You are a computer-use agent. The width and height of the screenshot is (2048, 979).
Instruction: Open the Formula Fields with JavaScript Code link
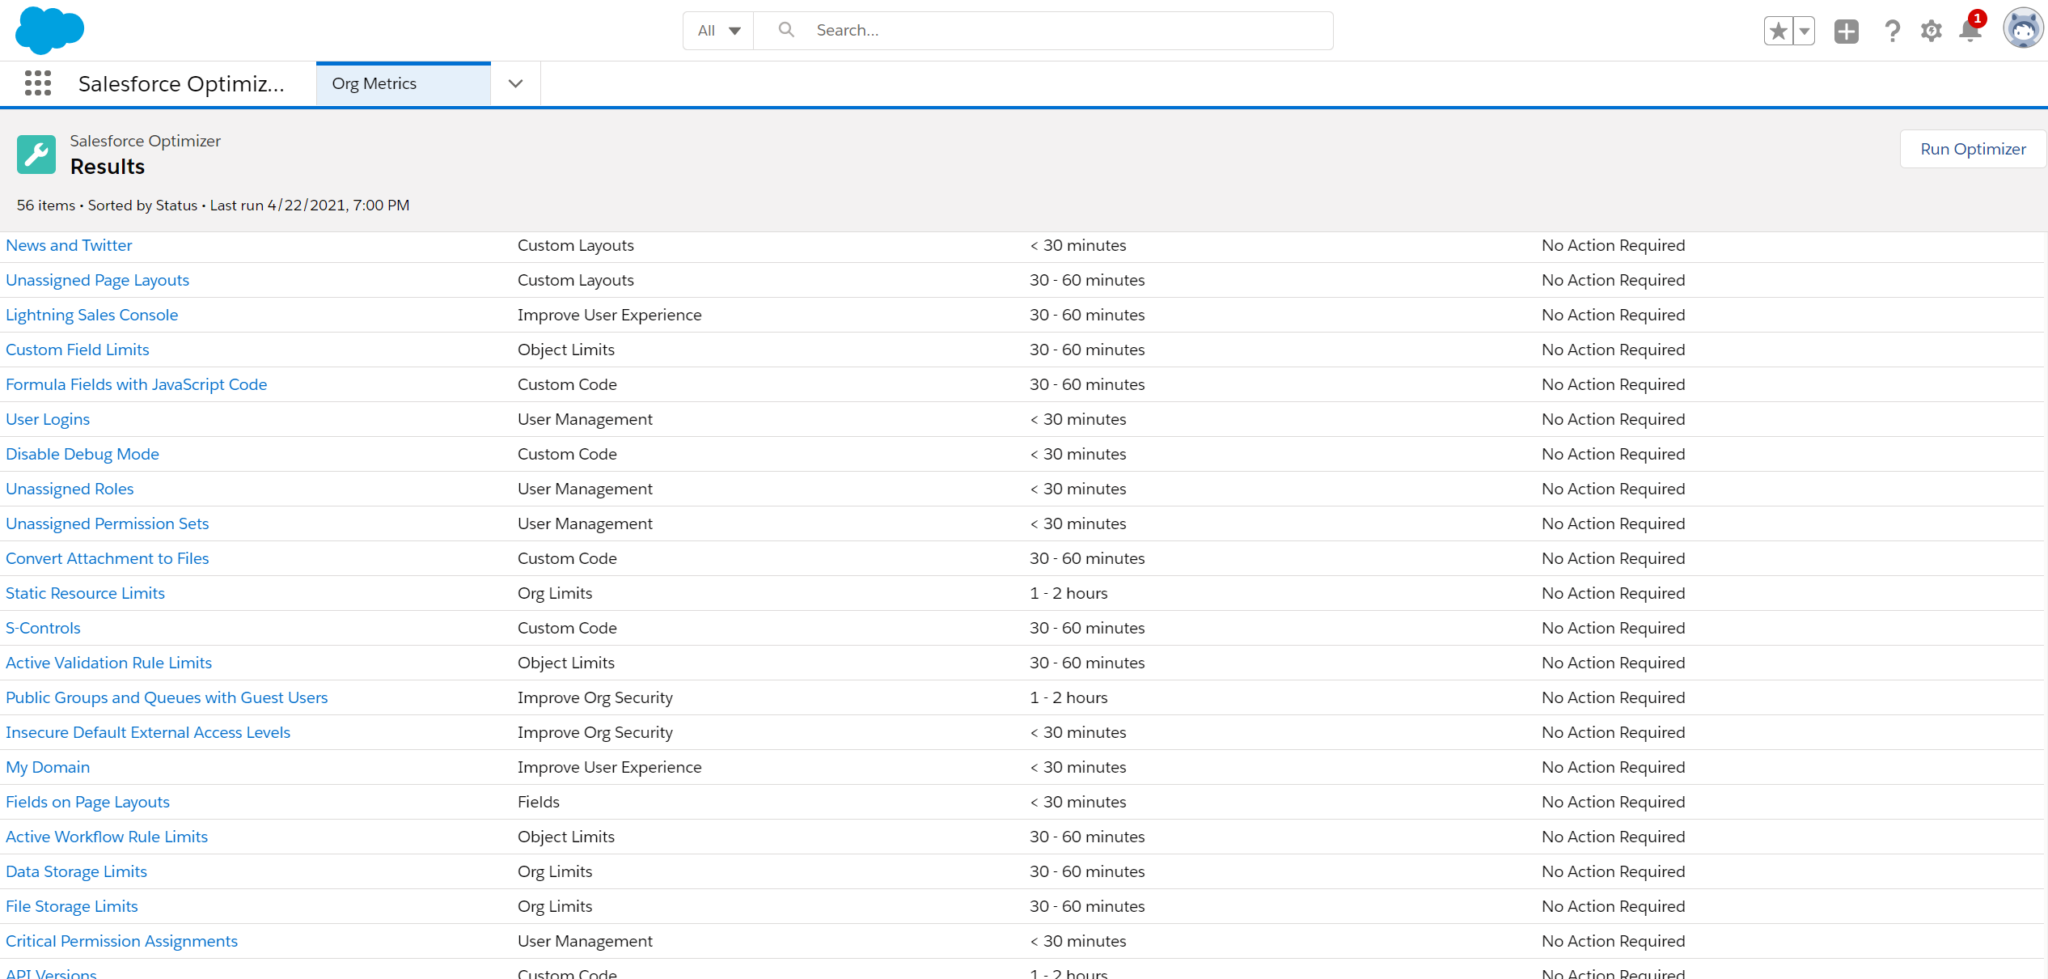[136, 384]
